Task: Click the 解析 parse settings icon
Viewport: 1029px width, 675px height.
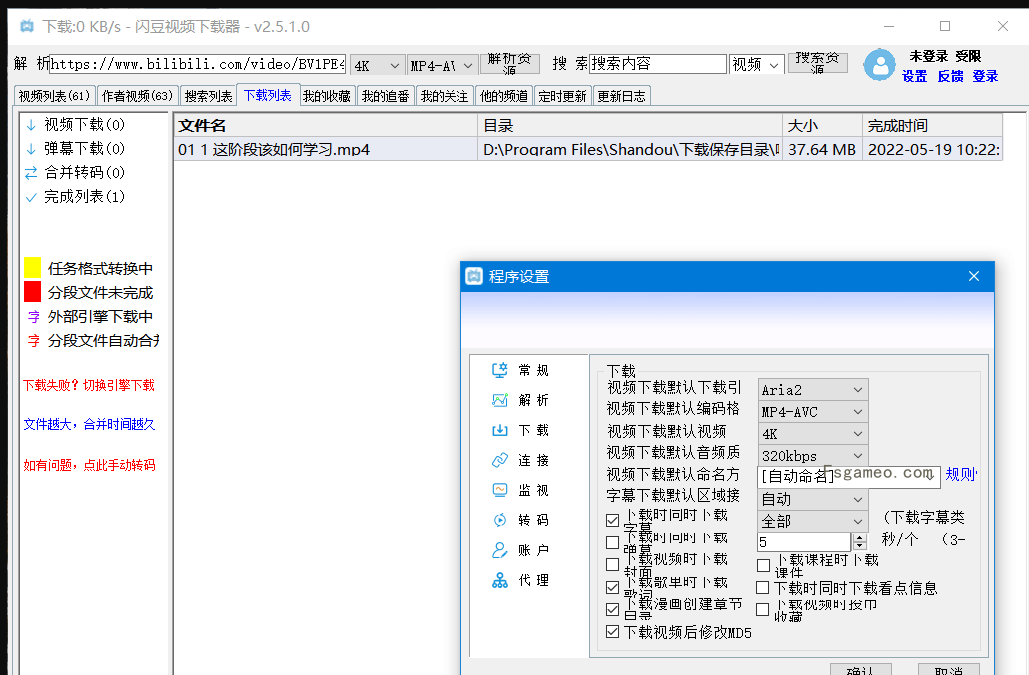Action: 500,400
